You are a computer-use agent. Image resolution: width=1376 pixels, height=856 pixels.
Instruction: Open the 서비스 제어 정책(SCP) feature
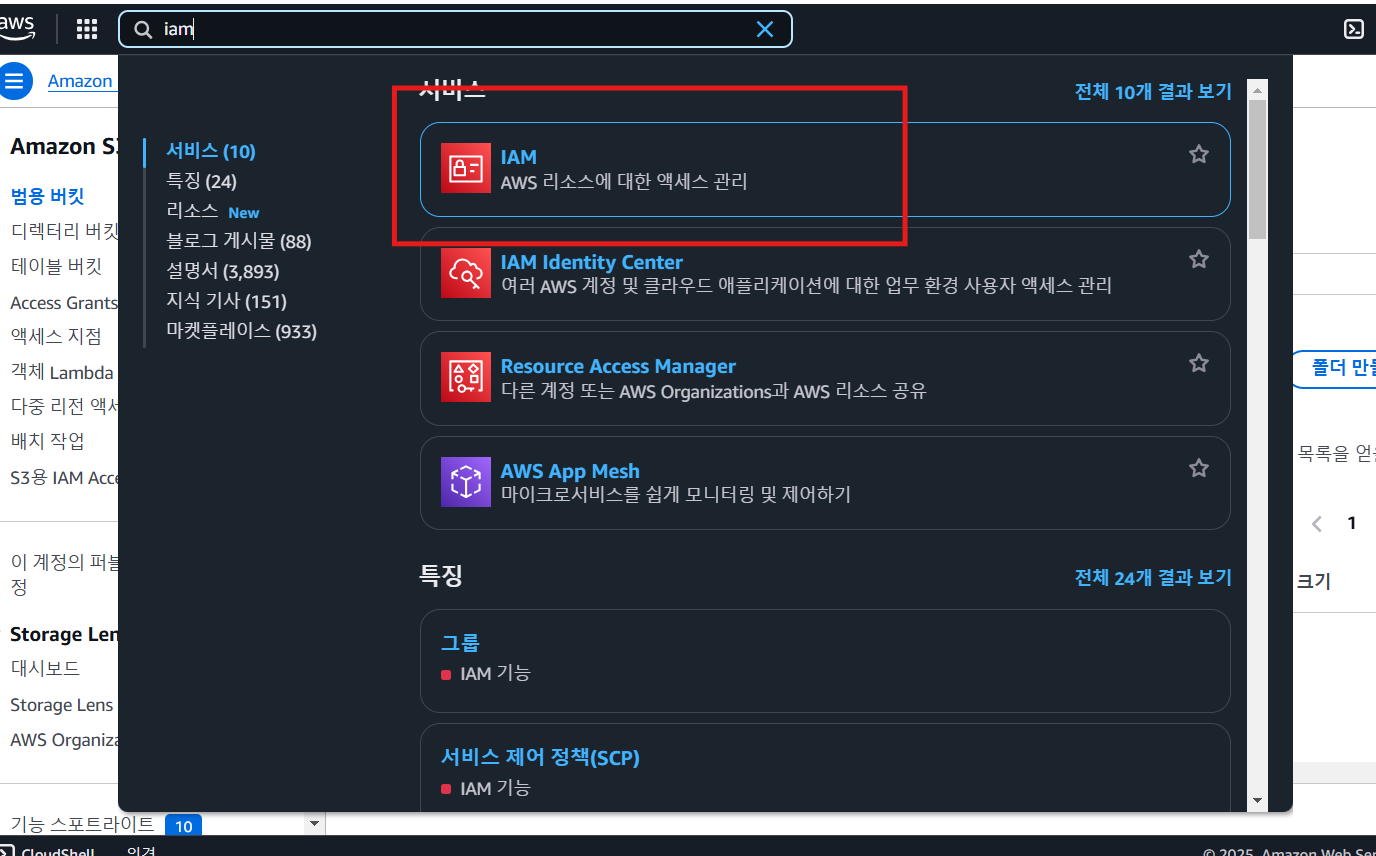(540, 758)
